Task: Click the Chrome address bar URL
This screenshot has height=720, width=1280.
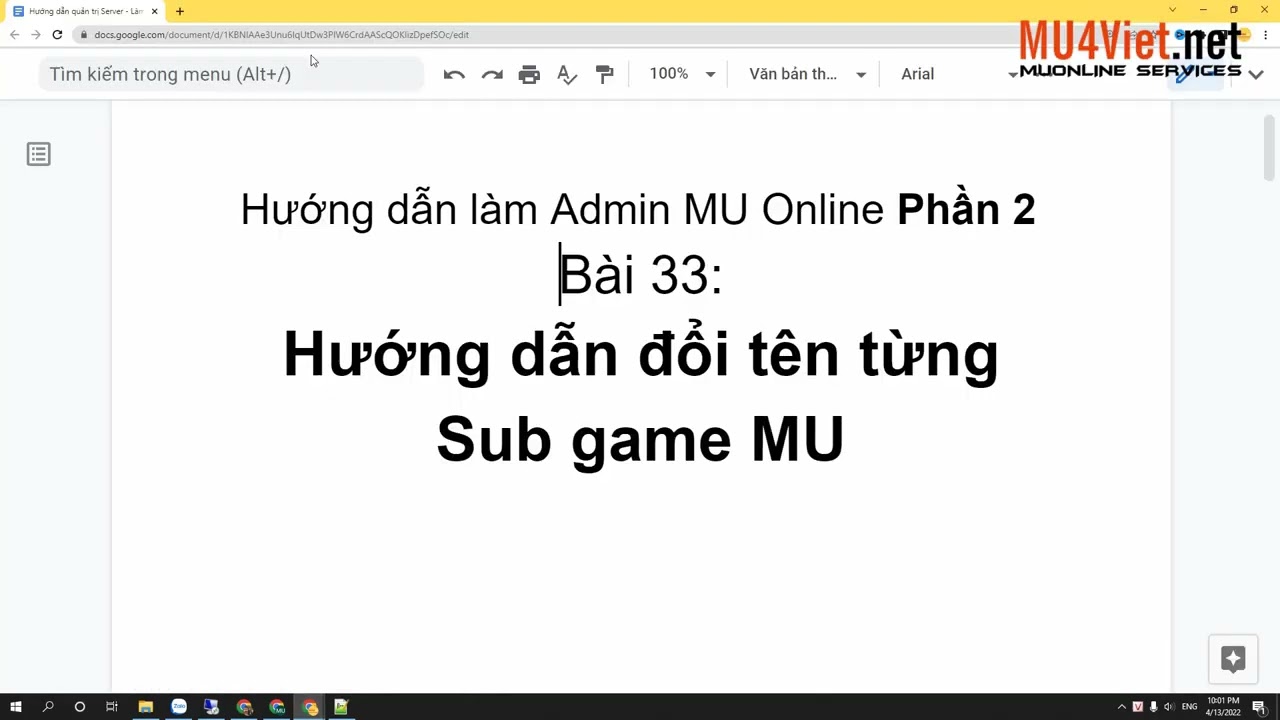Action: [x=281, y=34]
